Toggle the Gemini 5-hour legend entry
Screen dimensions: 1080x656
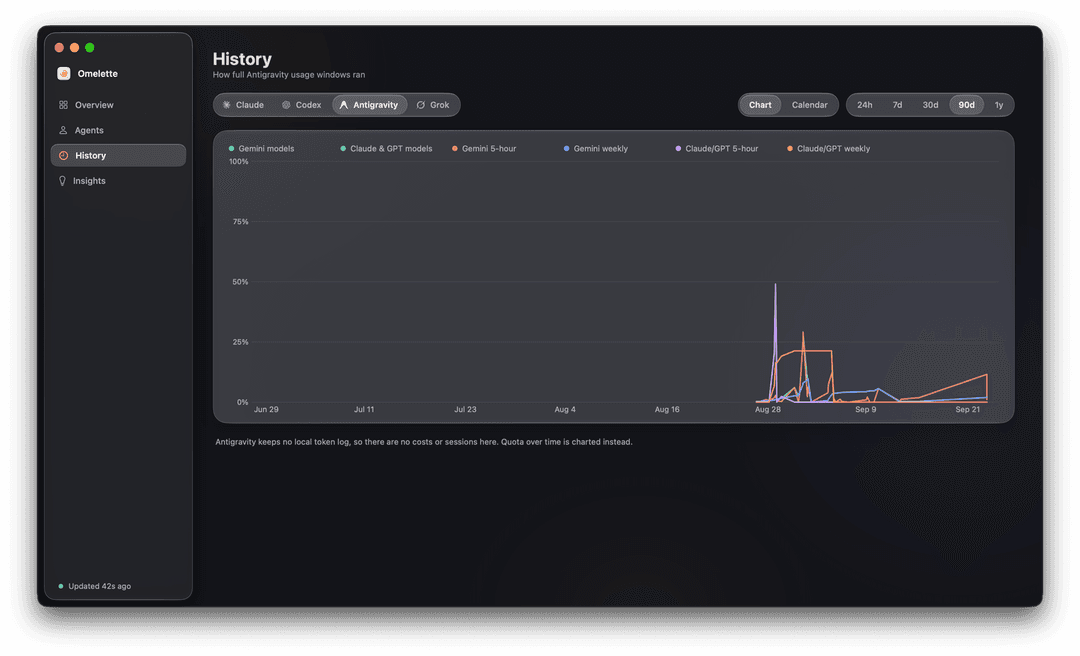484,149
